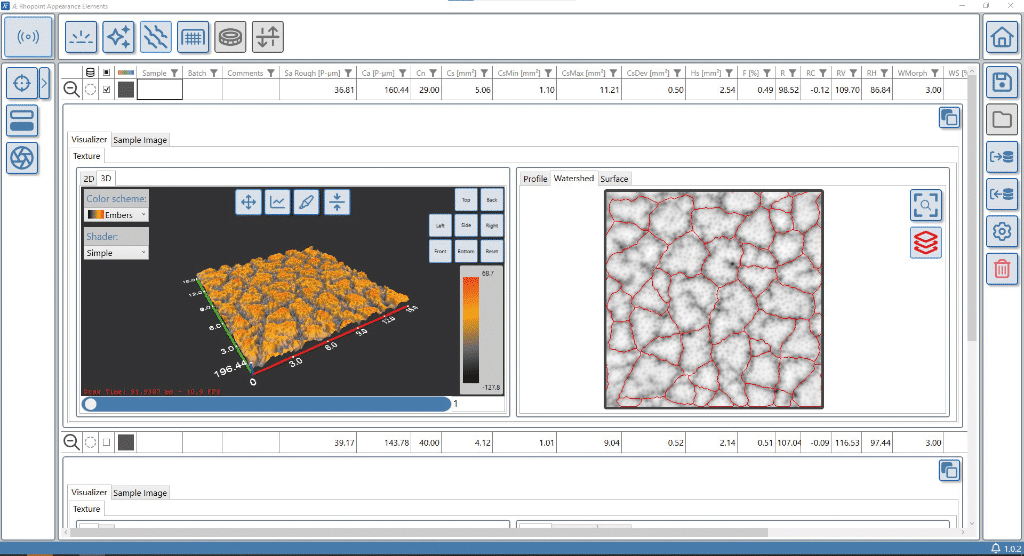This screenshot has width=1024, height=556.
Task: Click the grid mesh icon in top toolbar
Action: [x=192, y=37]
